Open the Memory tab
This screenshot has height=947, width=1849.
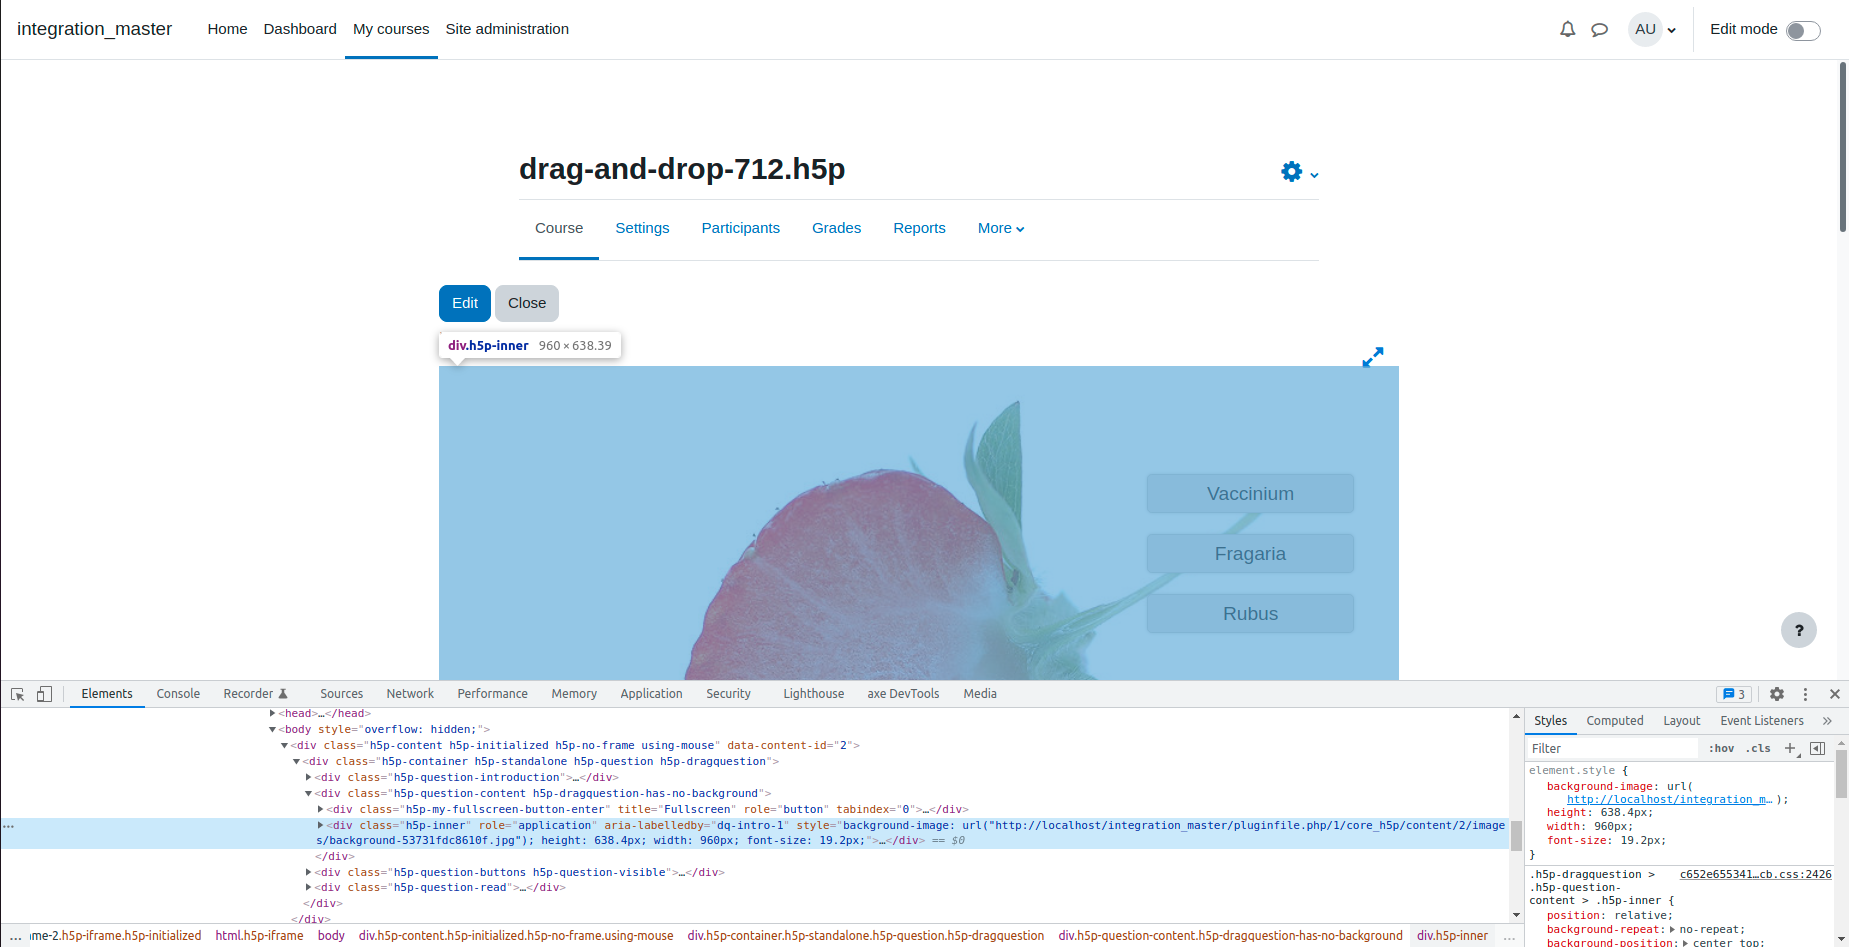(x=574, y=694)
